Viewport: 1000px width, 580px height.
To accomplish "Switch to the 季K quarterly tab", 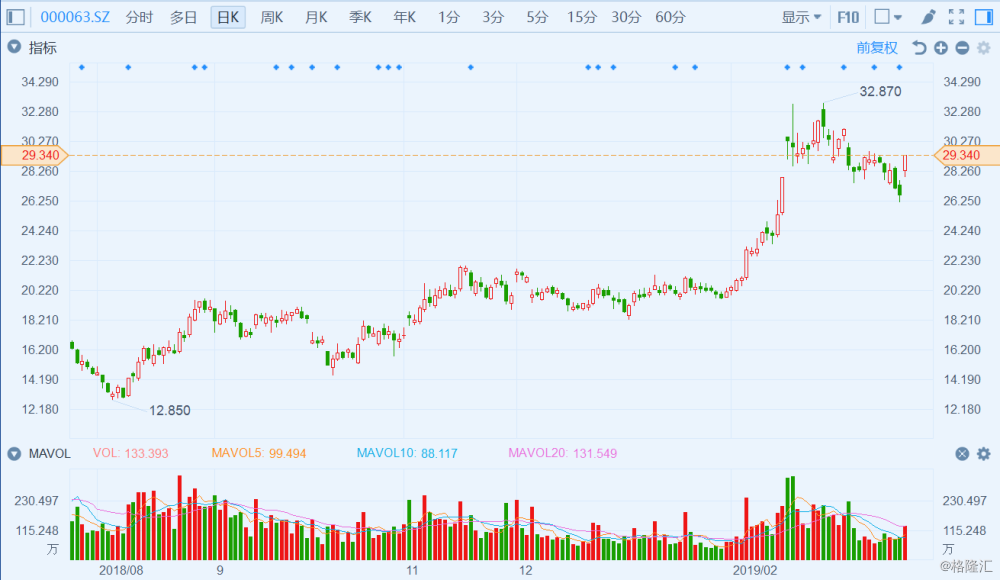I will [x=360, y=17].
